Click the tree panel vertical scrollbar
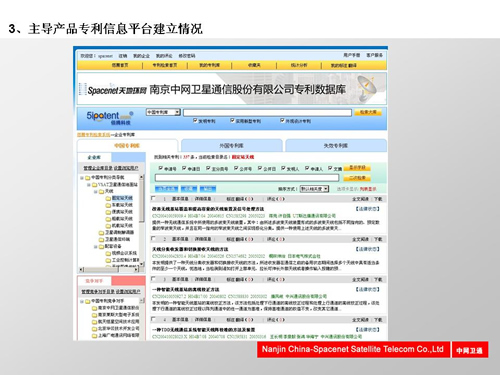 142,220
